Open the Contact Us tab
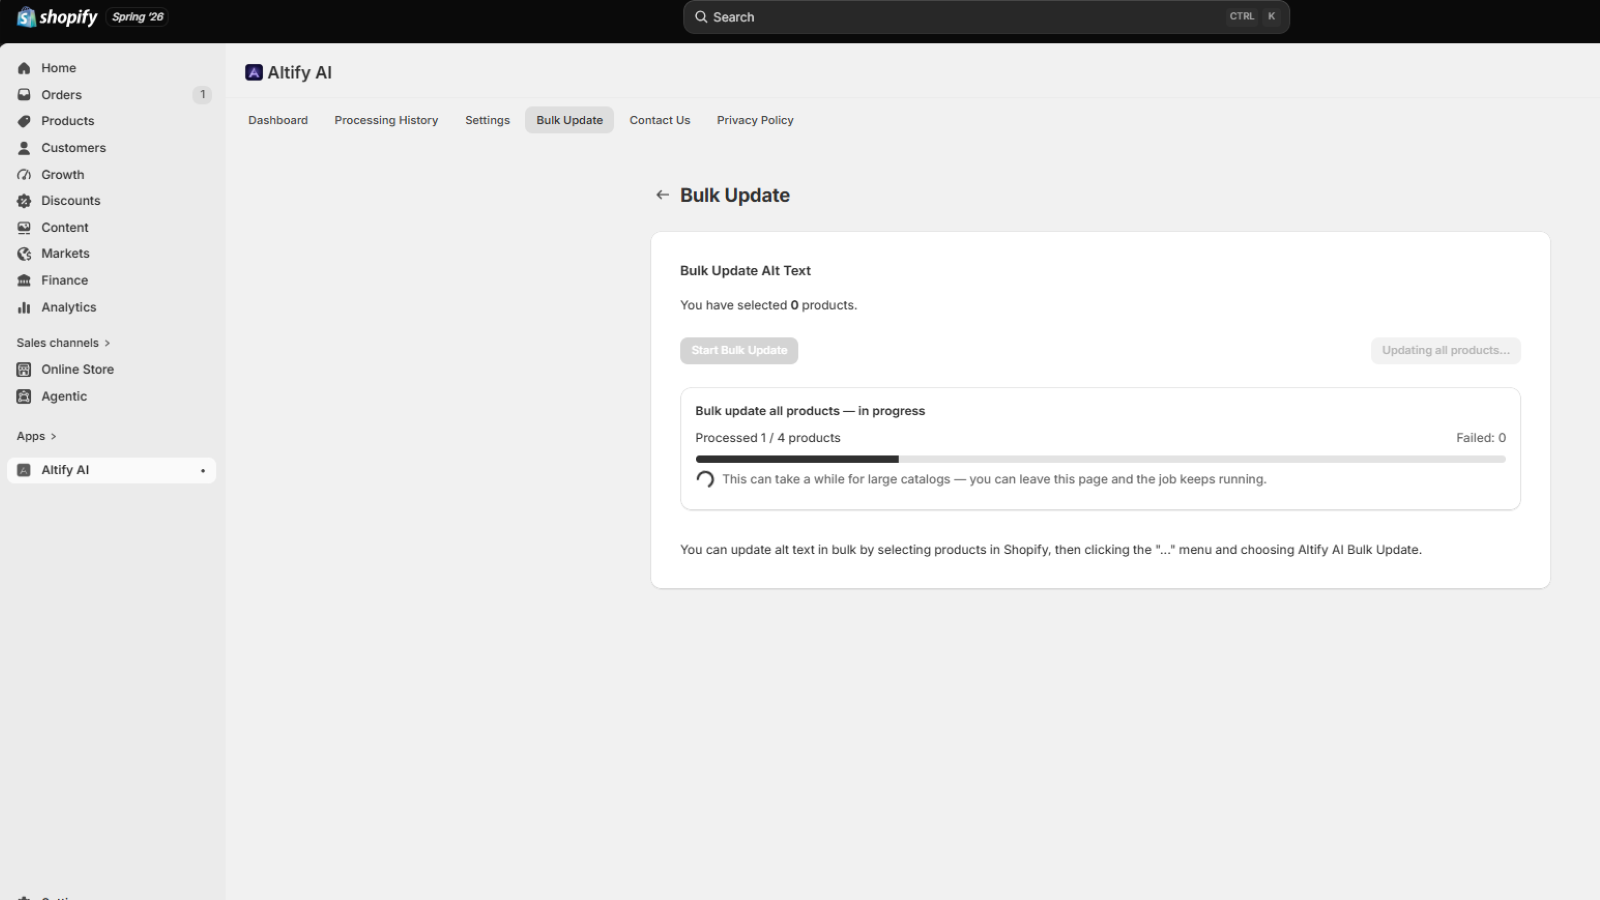Viewport: 1600px width, 900px height. pyautogui.click(x=660, y=120)
